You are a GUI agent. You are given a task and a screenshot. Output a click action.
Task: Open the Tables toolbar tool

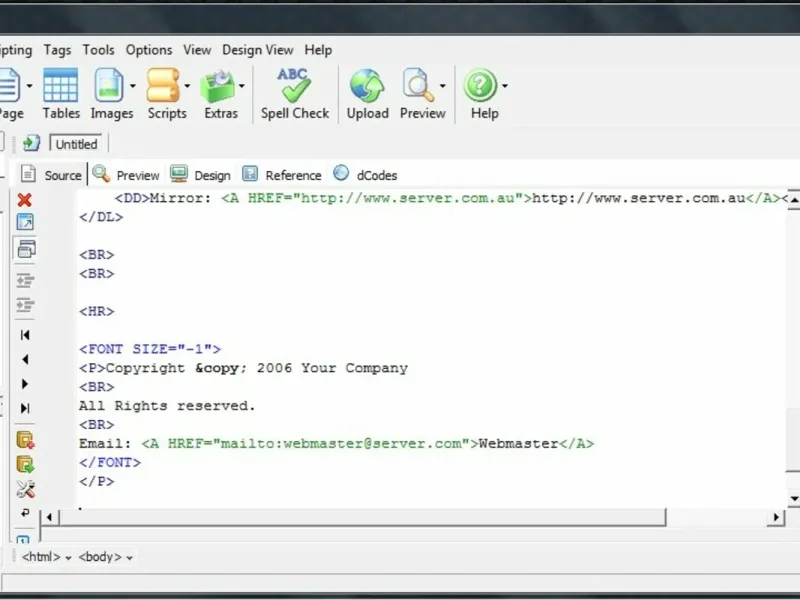[x=61, y=93]
